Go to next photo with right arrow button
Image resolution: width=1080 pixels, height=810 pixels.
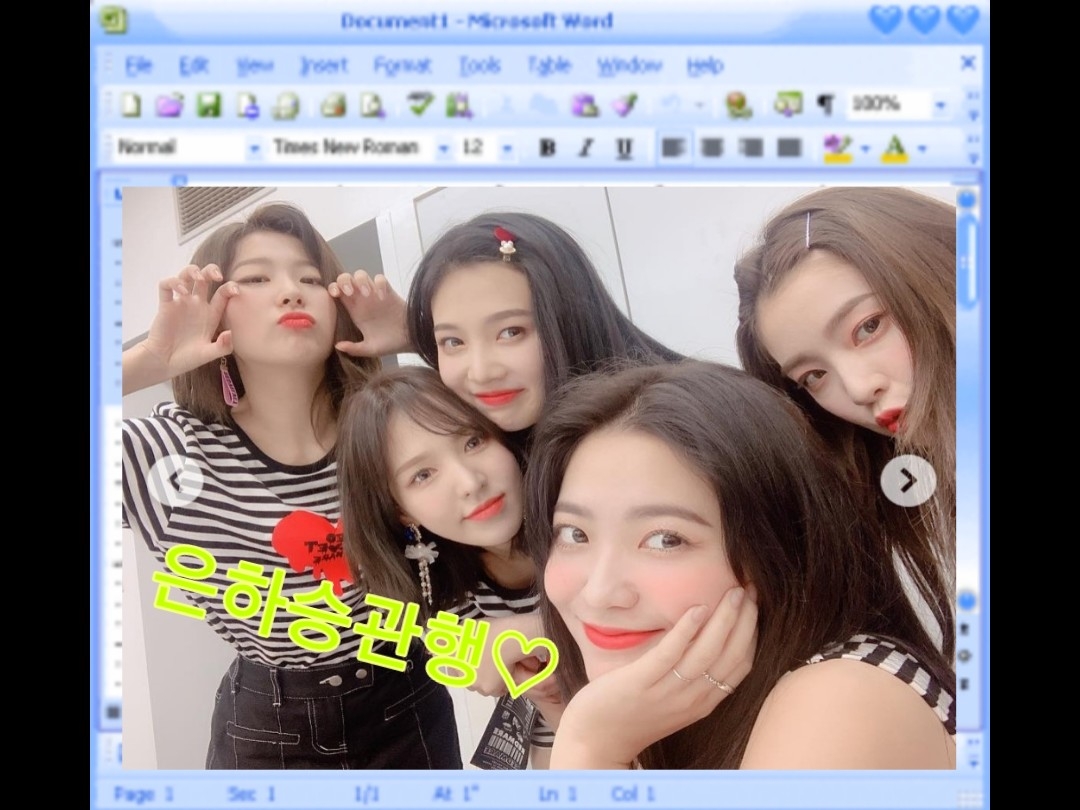pyautogui.click(x=908, y=481)
